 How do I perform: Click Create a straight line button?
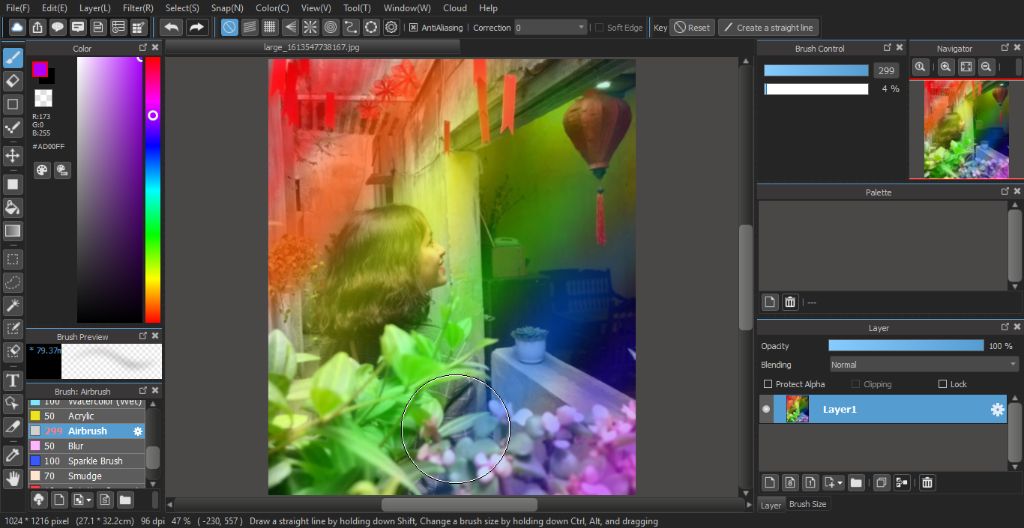pos(769,27)
